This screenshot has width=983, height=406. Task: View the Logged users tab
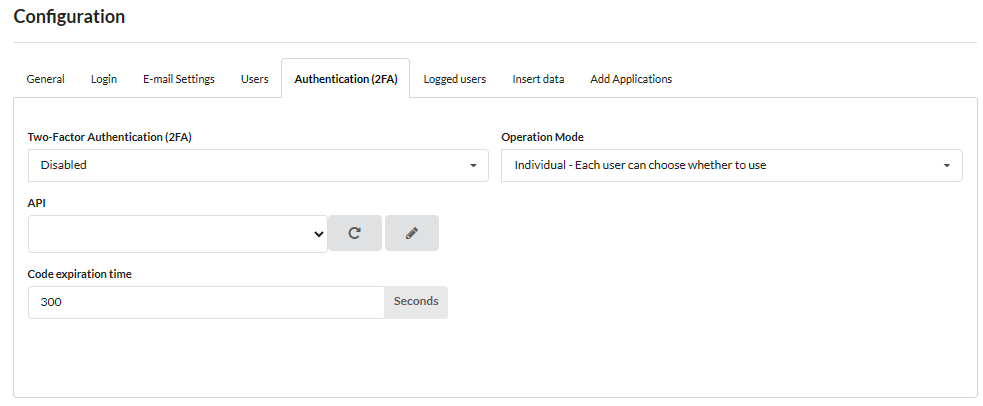point(455,79)
